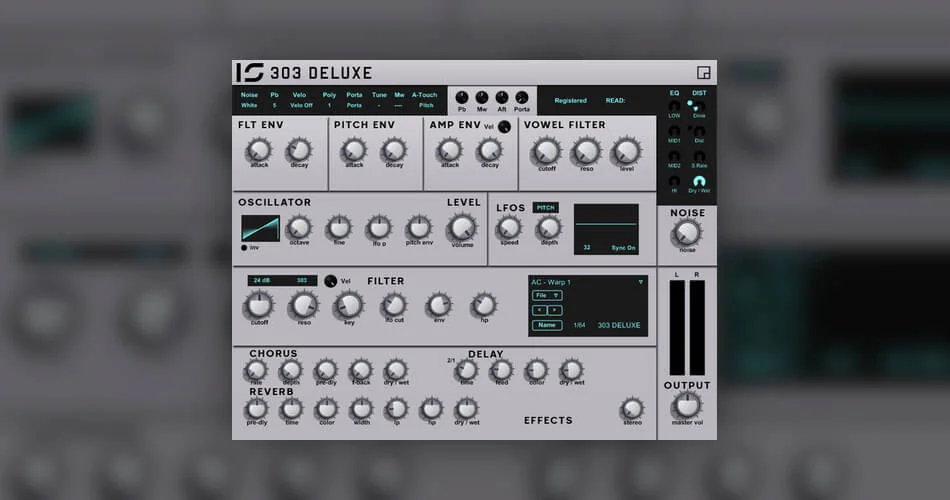Adjust the Porta mini knob in top bar

522,98
